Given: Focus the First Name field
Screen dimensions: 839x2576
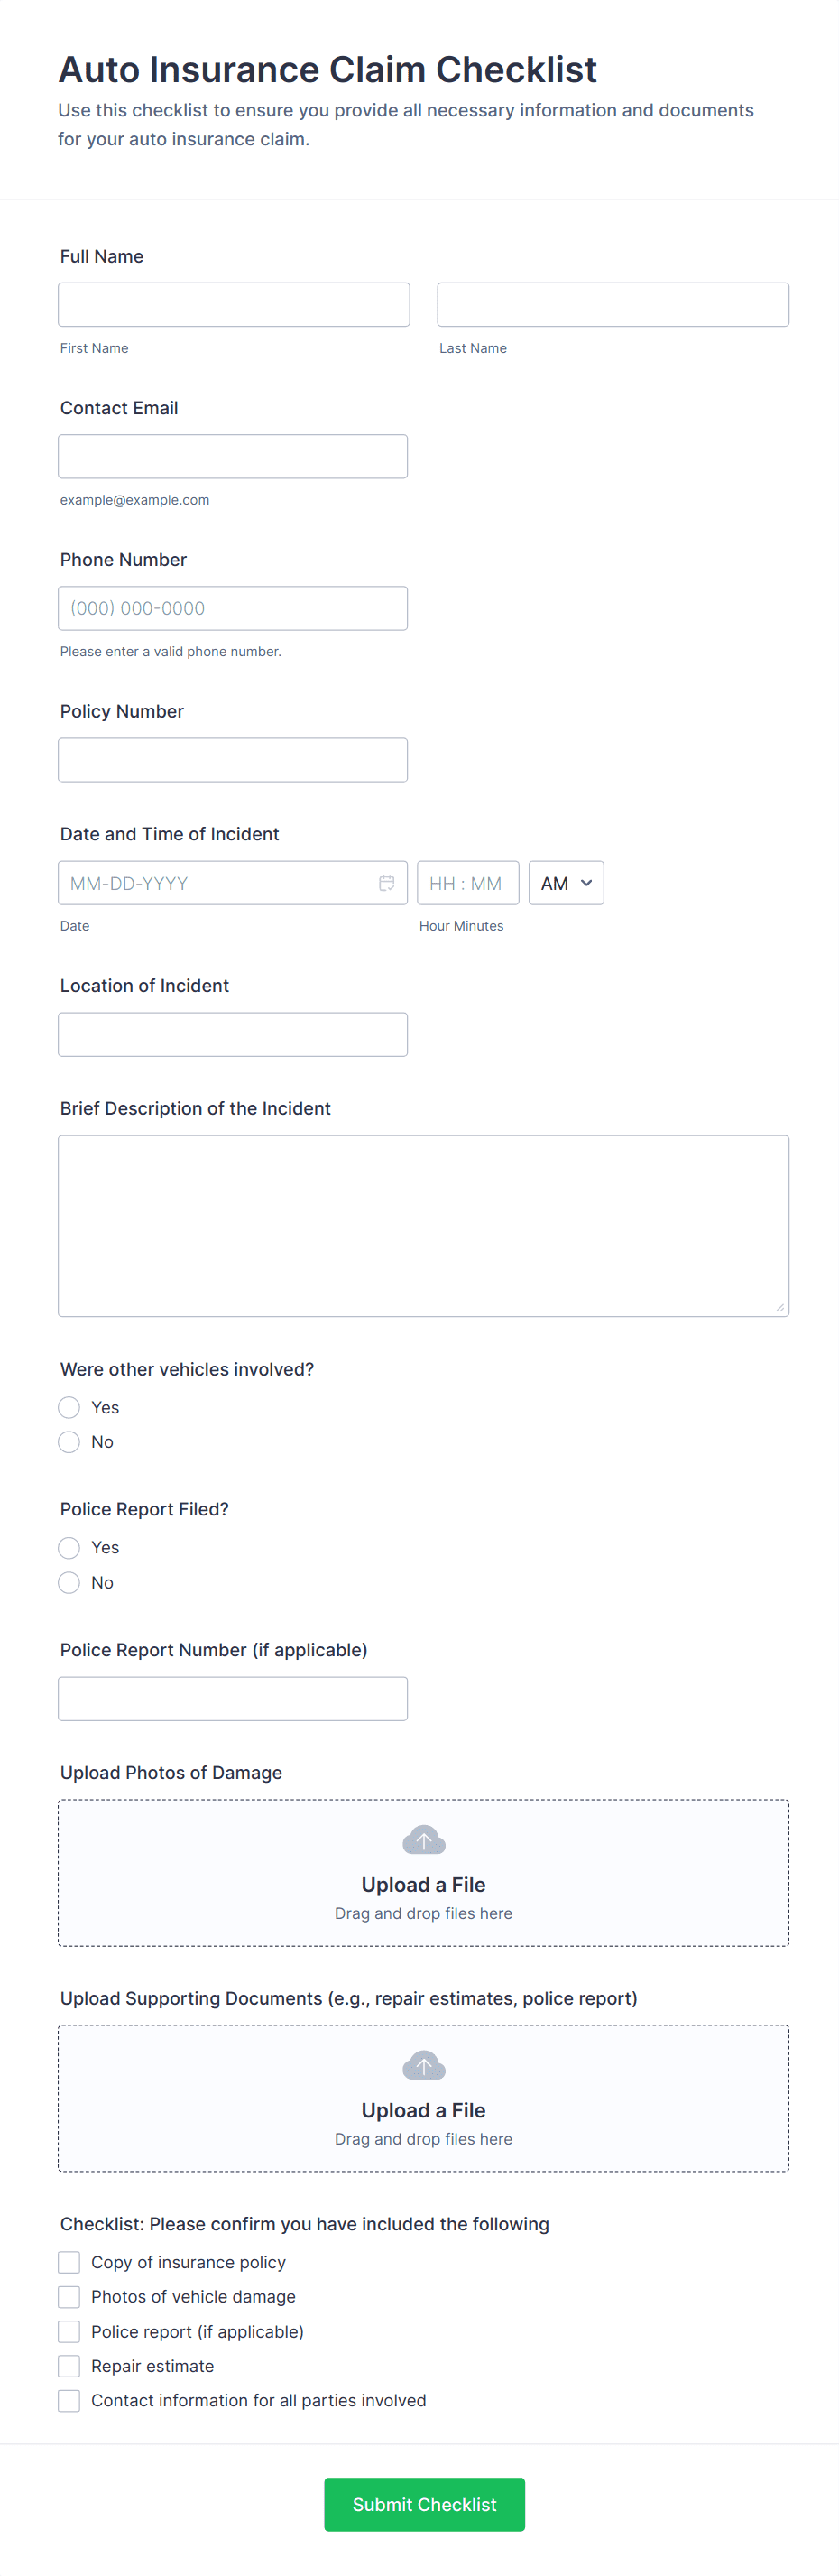Looking at the screenshot, I should click(234, 304).
